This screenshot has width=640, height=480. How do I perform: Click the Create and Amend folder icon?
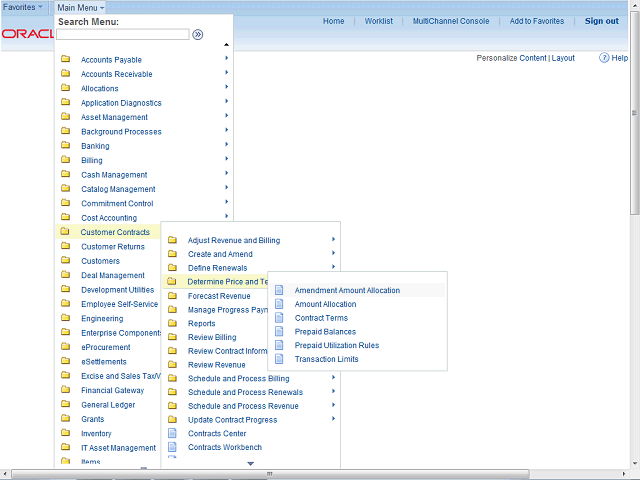click(173, 254)
